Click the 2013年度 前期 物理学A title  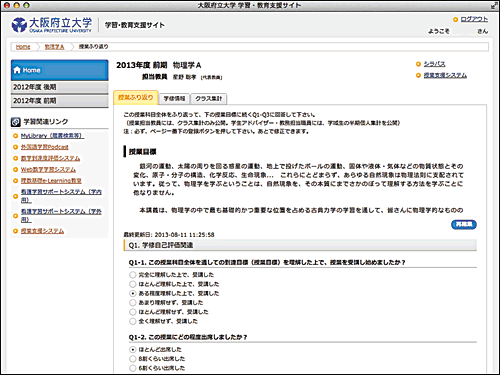[x=159, y=65]
